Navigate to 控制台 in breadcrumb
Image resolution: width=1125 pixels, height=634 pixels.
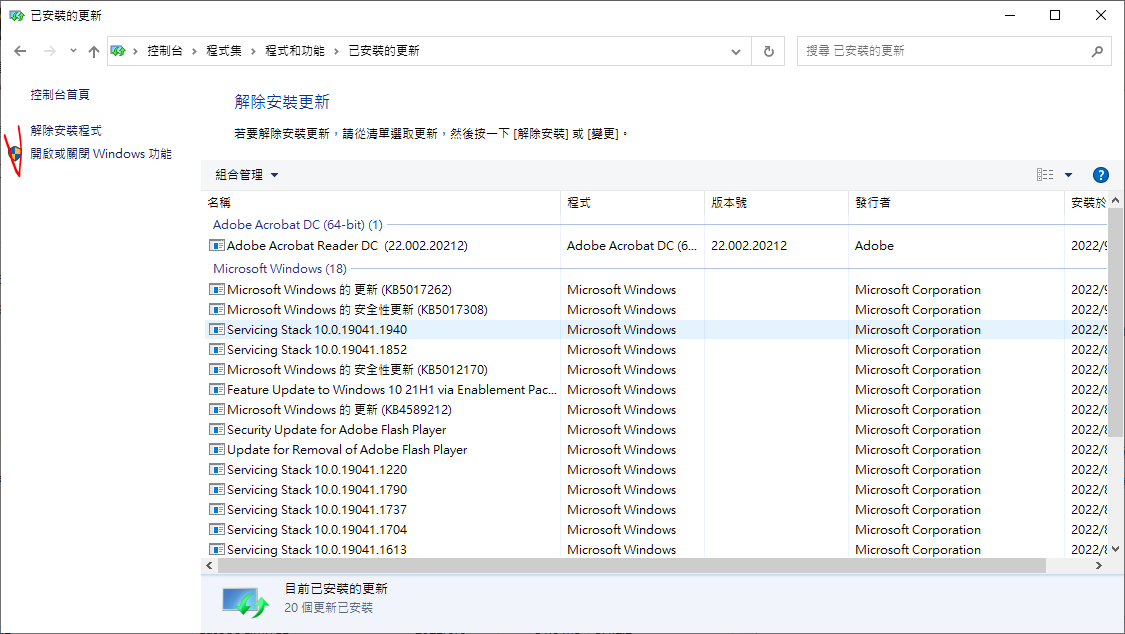pyautogui.click(x=165, y=51)
